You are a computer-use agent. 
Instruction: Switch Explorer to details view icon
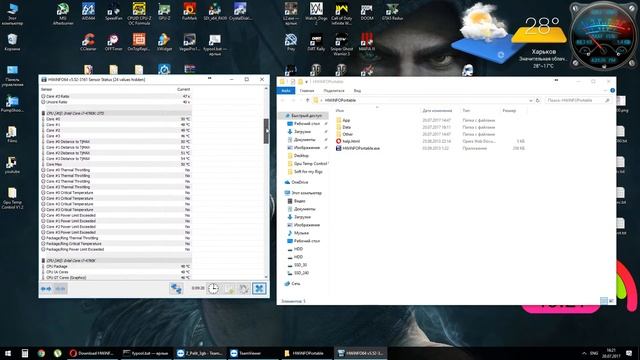tap(604, 301)
